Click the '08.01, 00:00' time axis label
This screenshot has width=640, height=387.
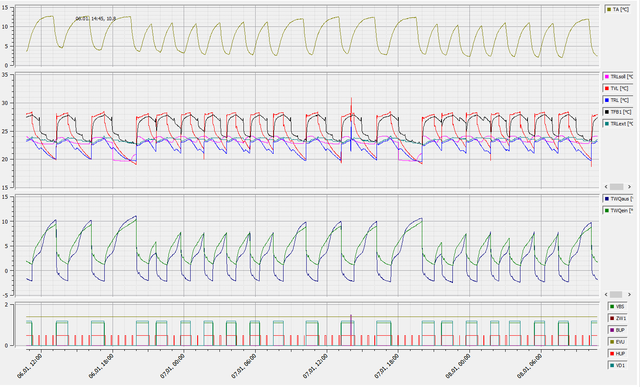459,366
